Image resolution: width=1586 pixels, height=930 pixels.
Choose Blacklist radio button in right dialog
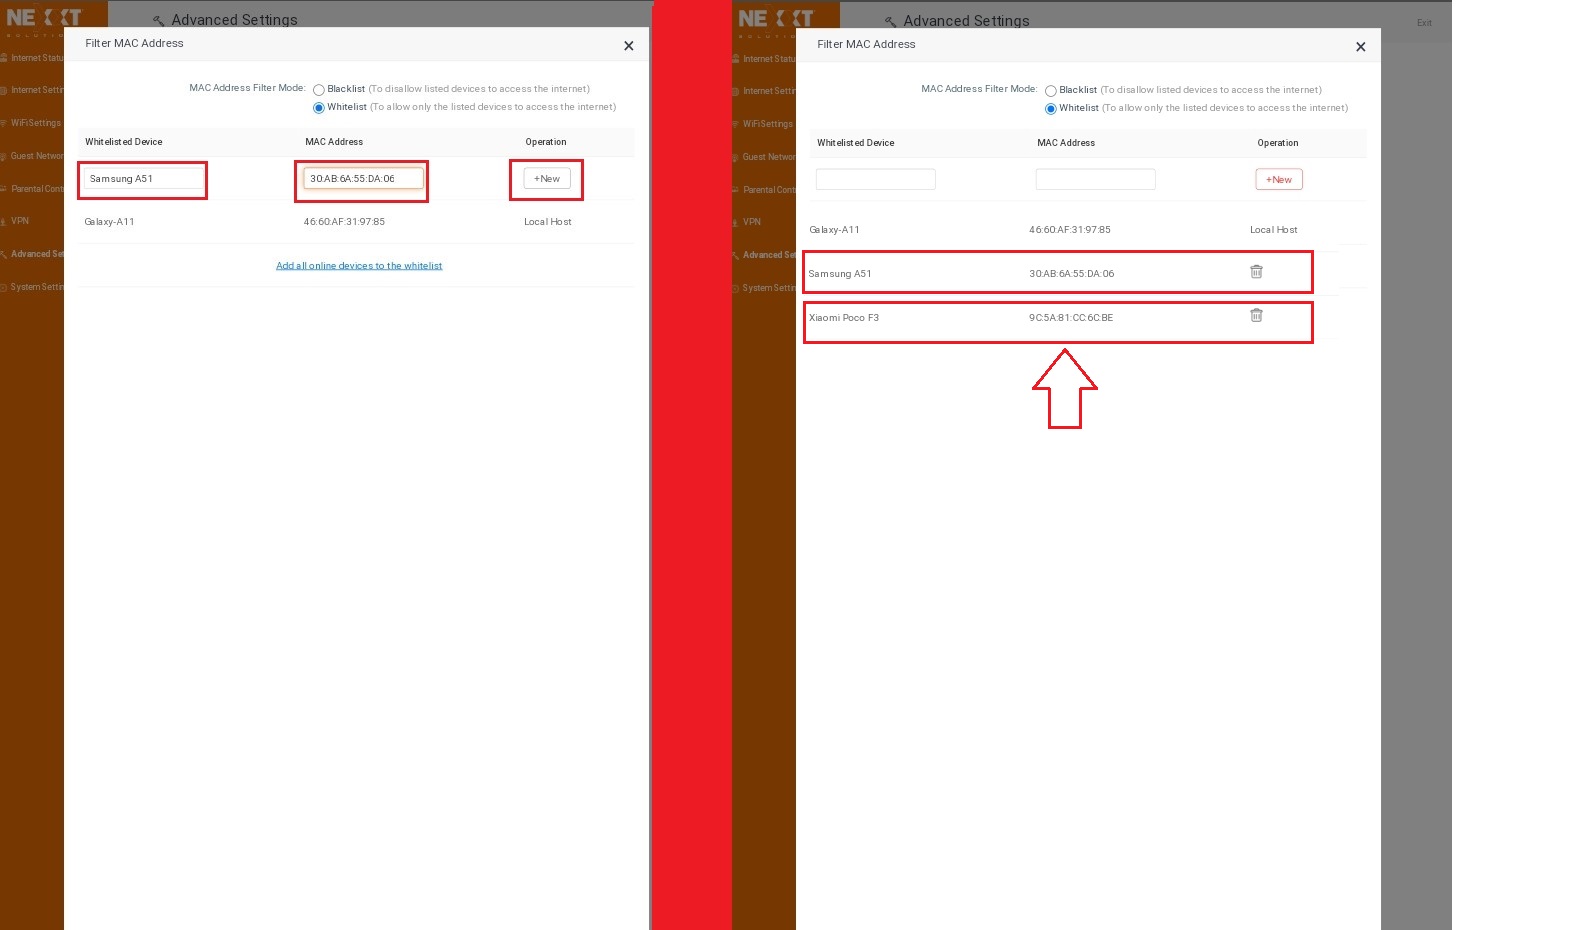click(1051, 91)
